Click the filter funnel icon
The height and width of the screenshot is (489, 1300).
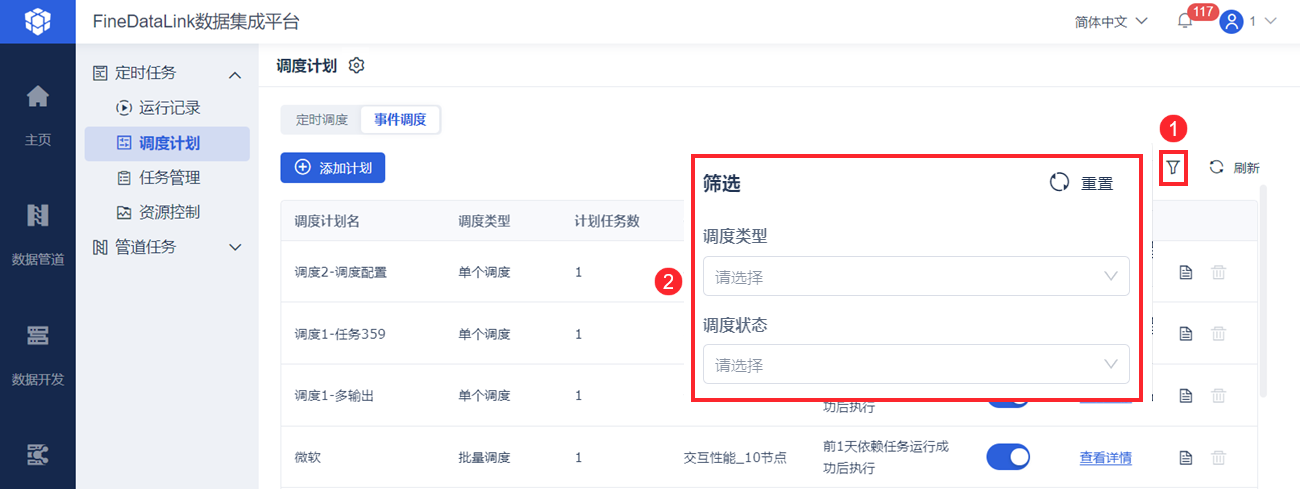1173,168
